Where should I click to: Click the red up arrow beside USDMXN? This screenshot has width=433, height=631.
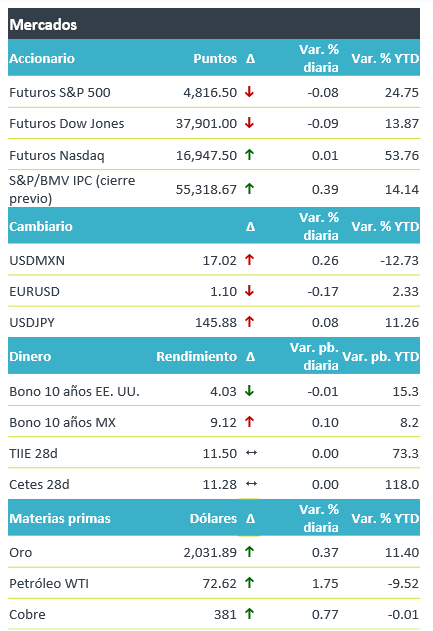[249, 260]
